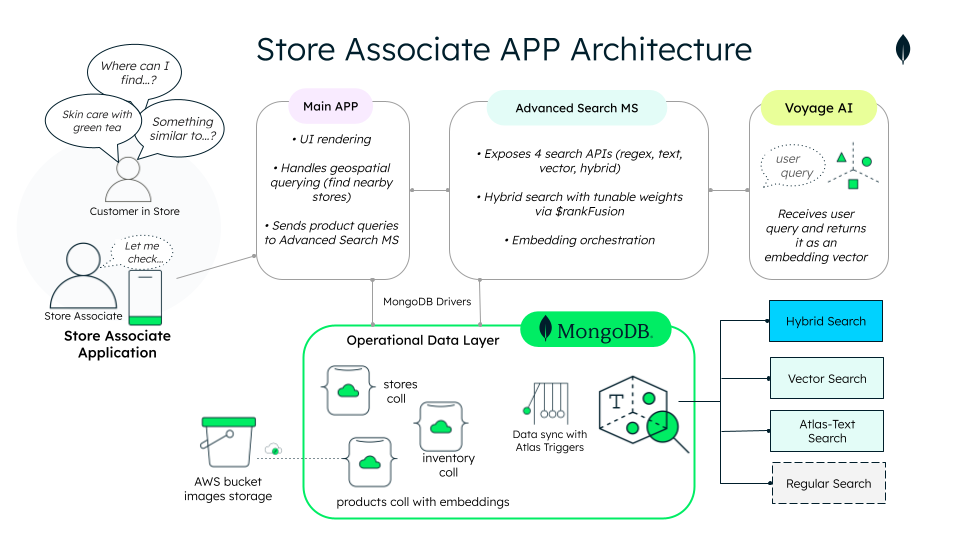Image resolution: width=960 pixels, height=540 pixels.
Task: Click the 'Something similar to...?' speech bubble
Action: (x=182, y=129)
